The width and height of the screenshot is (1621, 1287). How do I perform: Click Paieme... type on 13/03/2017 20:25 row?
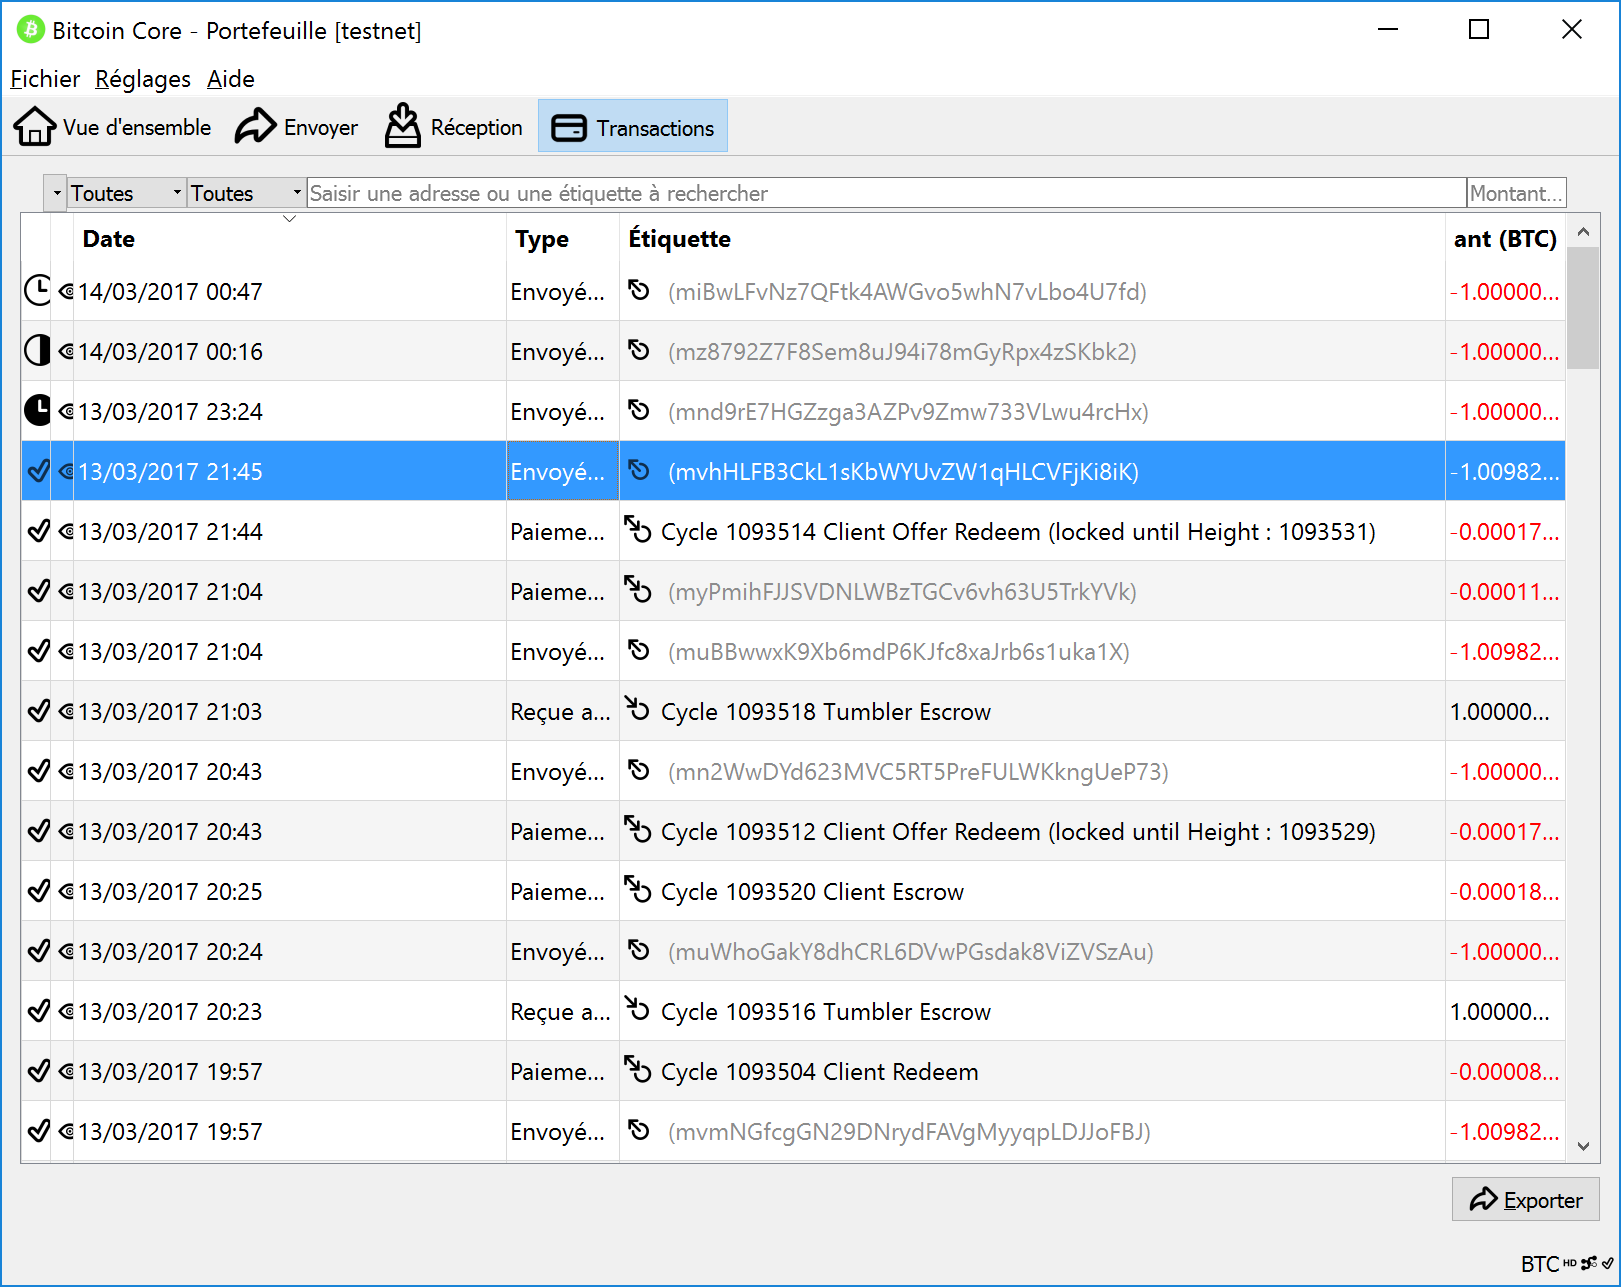557,892
